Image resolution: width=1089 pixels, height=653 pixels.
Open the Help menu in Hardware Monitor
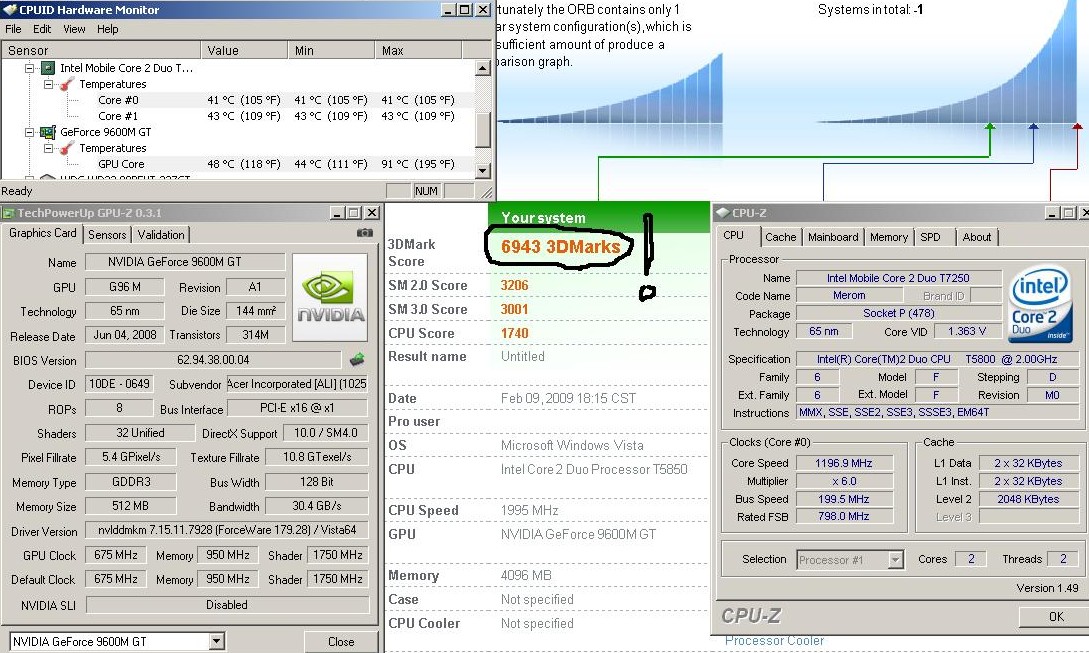108,29
